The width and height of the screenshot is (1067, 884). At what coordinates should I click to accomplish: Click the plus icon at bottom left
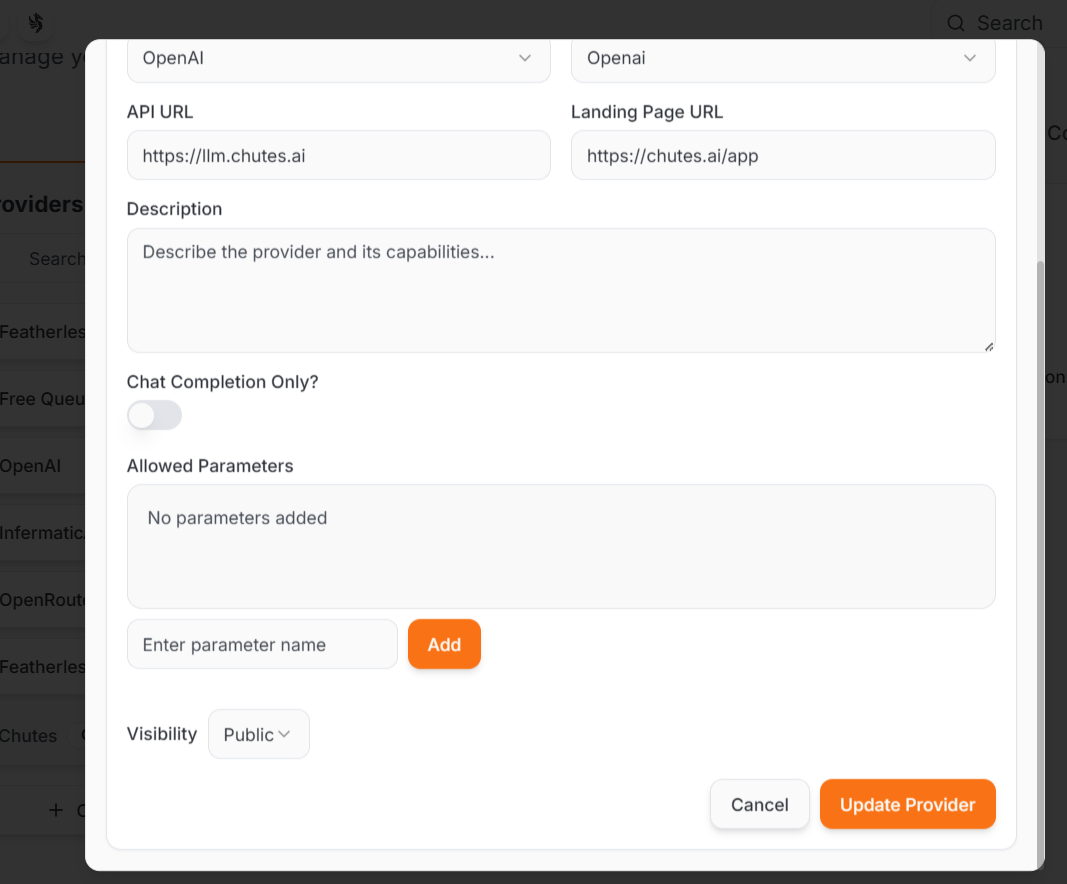click(x=56, y=810)
